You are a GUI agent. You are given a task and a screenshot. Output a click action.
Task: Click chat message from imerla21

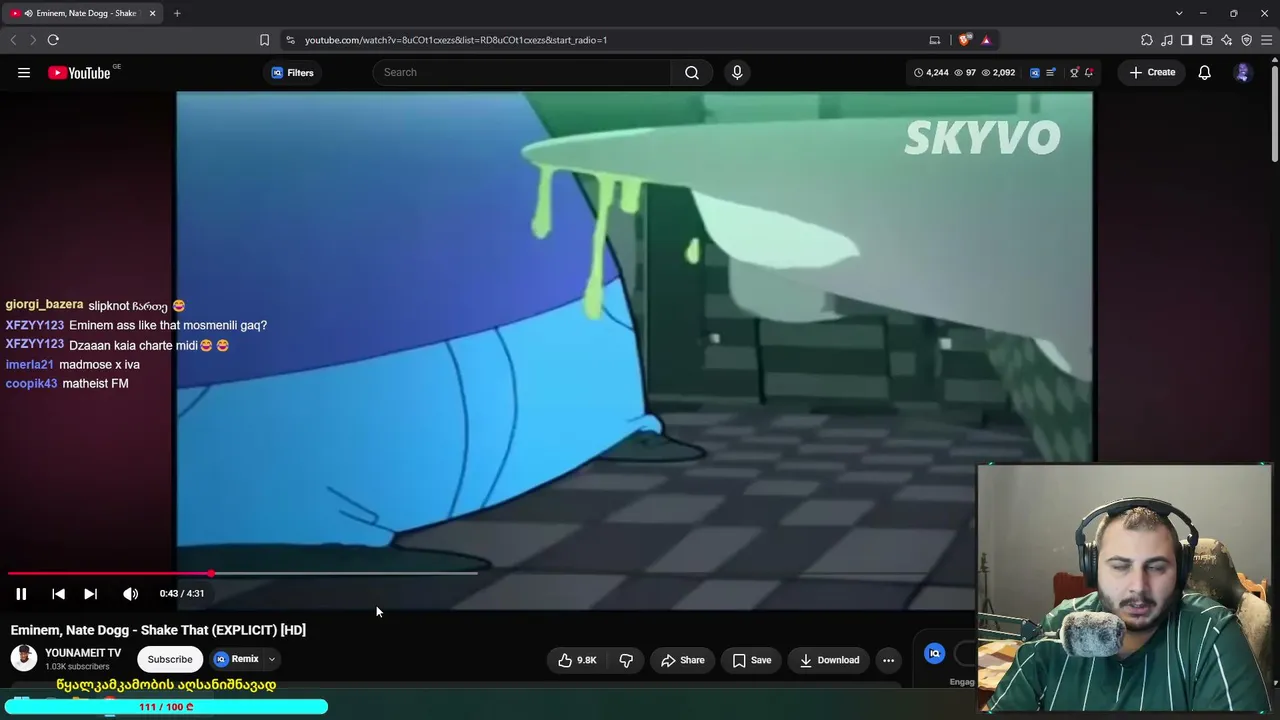point(99,365)
